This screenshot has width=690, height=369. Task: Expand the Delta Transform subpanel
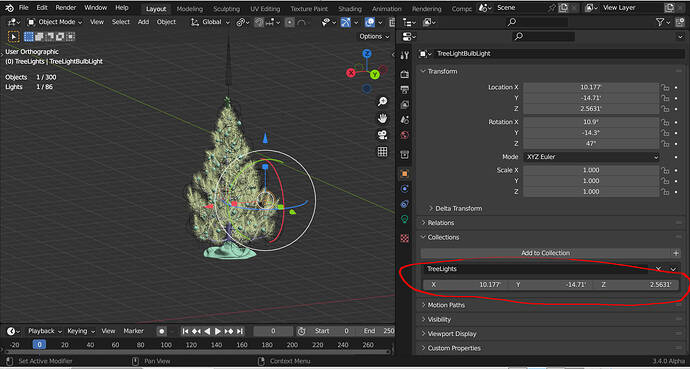coord(455,208)
